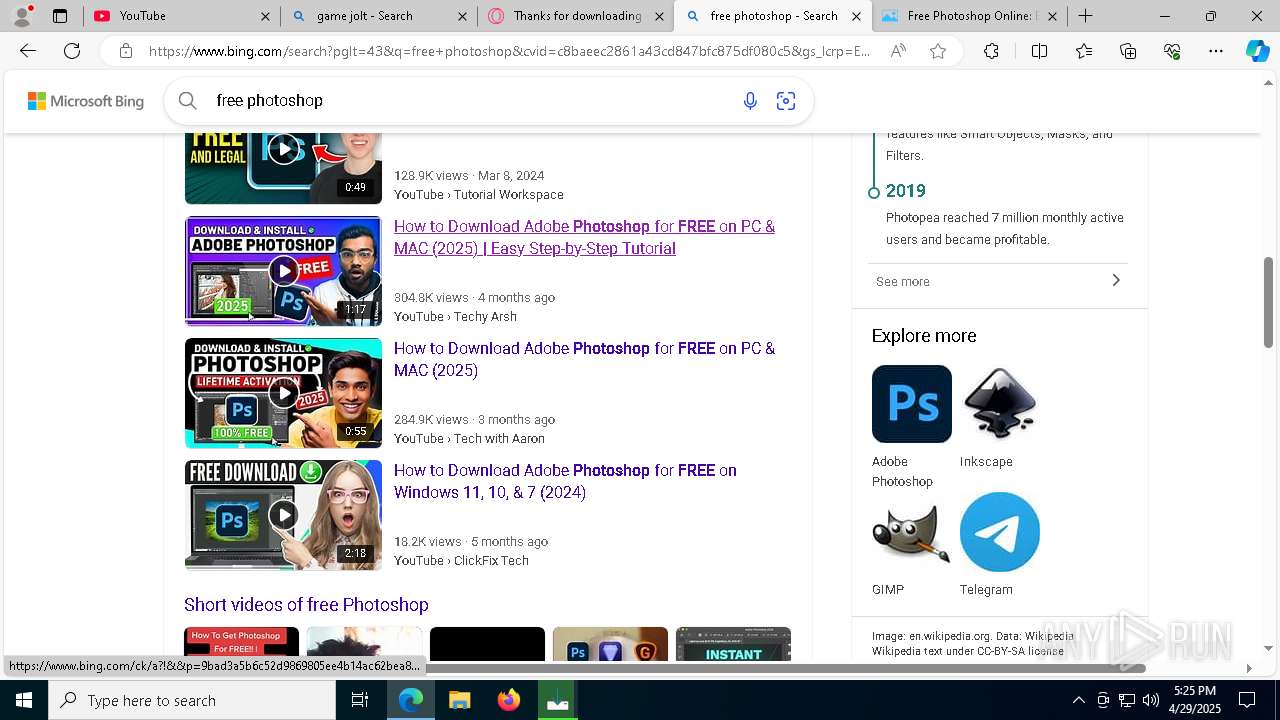This screenshot has width=1280, height=720.
Task: Open the INSTANT short video thumbnail
Action: 733,643
